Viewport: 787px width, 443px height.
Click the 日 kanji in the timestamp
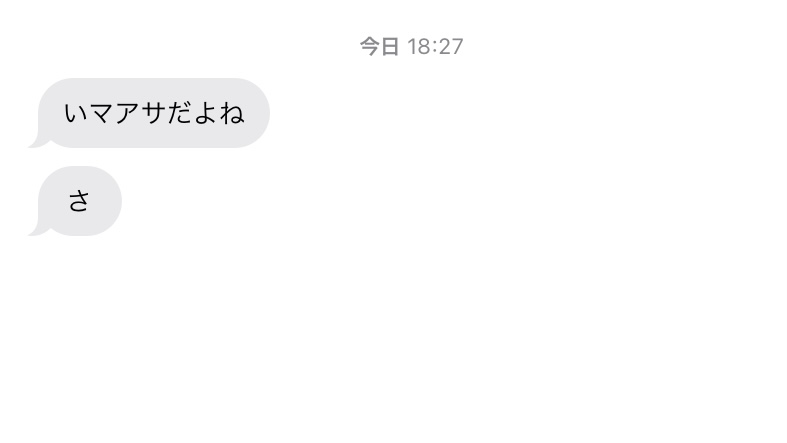[390, 47]
